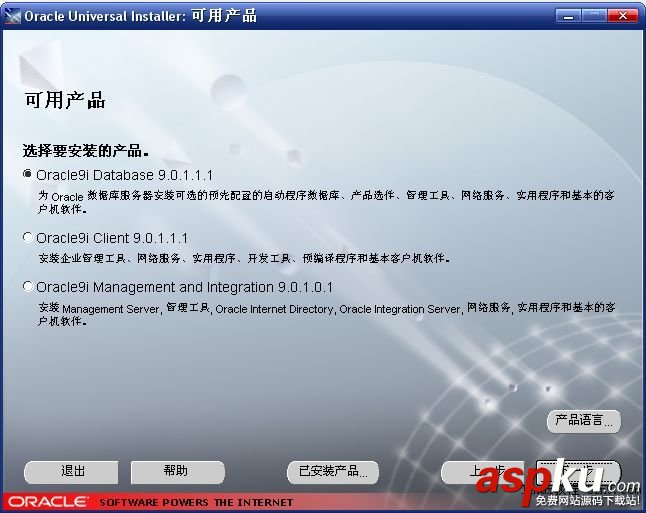Click the description text under Oracle9i Client
The height and width of the screenshot is (513, 646).
click(x=244, y=258)
